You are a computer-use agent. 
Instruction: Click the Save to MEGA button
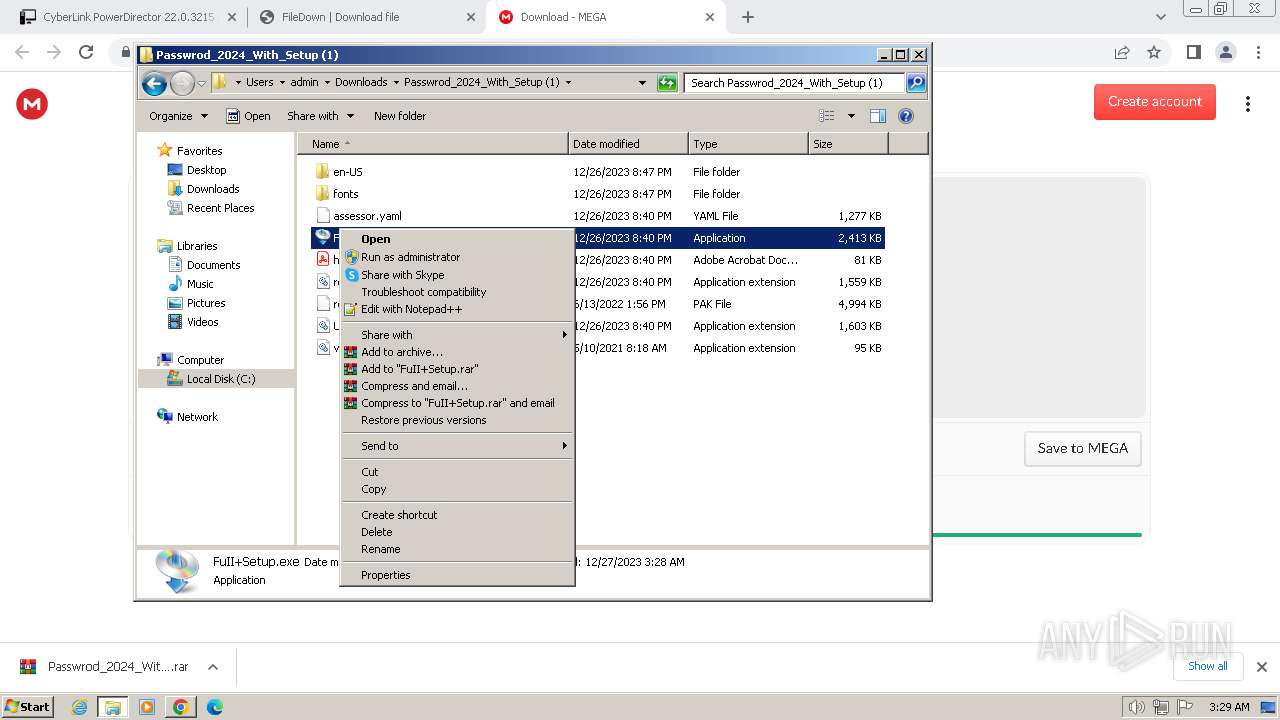(x=1082, y=448)
